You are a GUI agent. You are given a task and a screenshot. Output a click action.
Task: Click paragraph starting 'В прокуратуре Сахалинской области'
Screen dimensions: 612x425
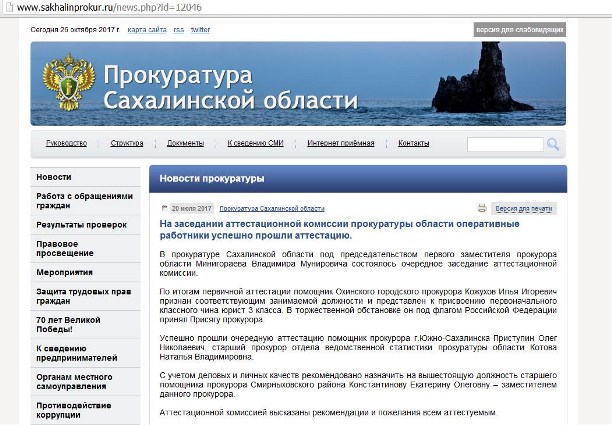click(358, 264)
